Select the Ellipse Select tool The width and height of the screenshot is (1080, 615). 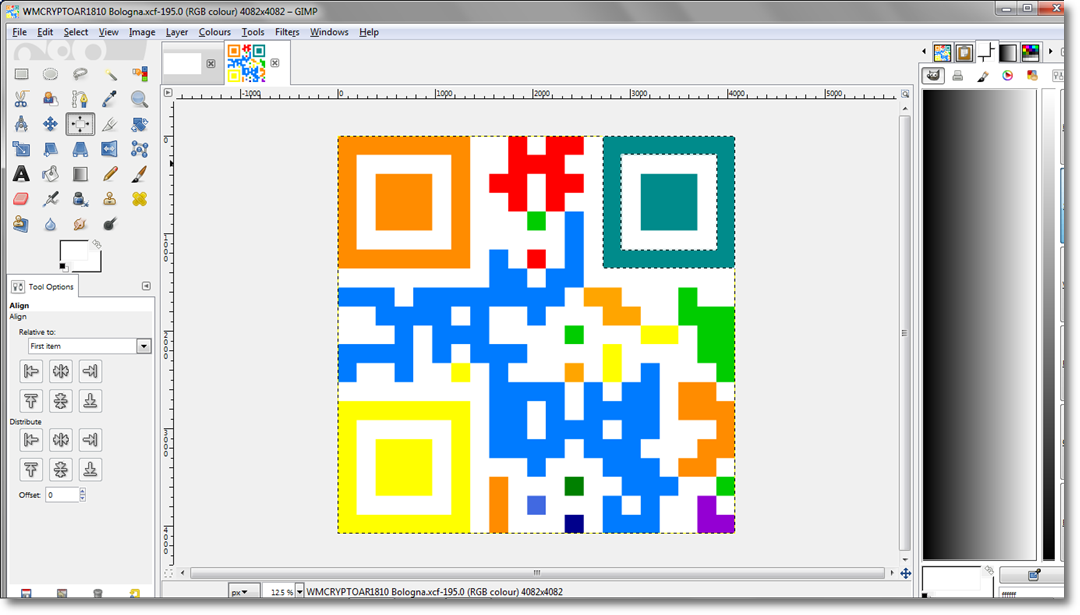pos(50,74)
